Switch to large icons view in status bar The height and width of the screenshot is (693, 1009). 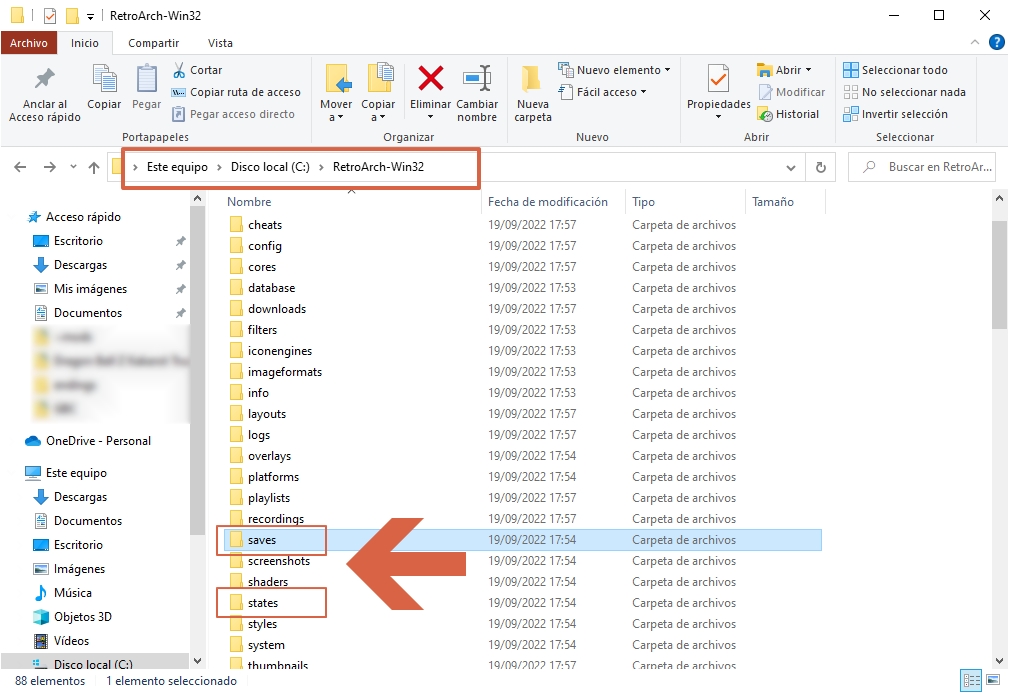pos(995,680)
